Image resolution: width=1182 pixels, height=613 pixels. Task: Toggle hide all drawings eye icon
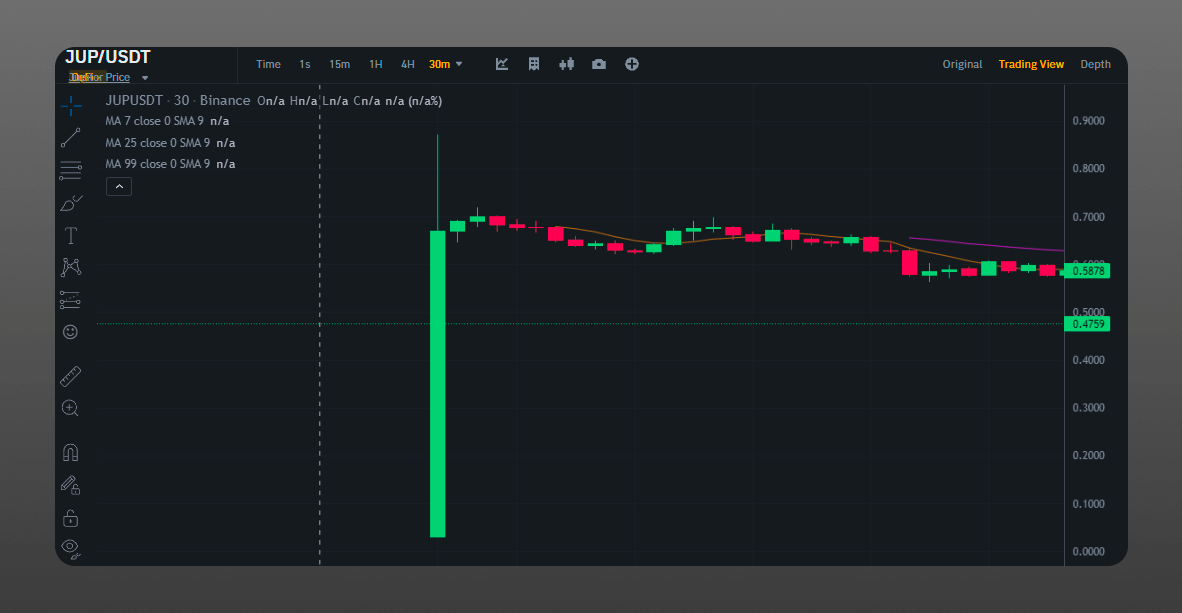[71, 547]
